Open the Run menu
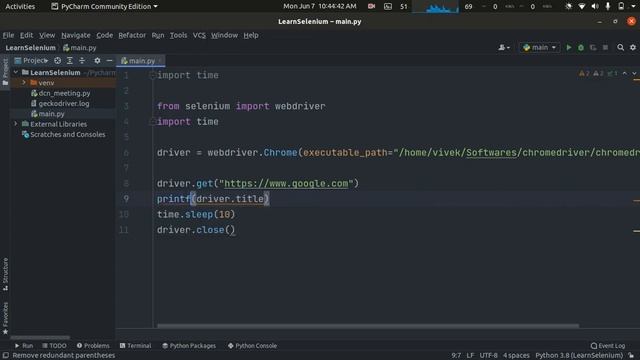Image resolution: width=640 pixels, height=360 pixels. (158, 35)
